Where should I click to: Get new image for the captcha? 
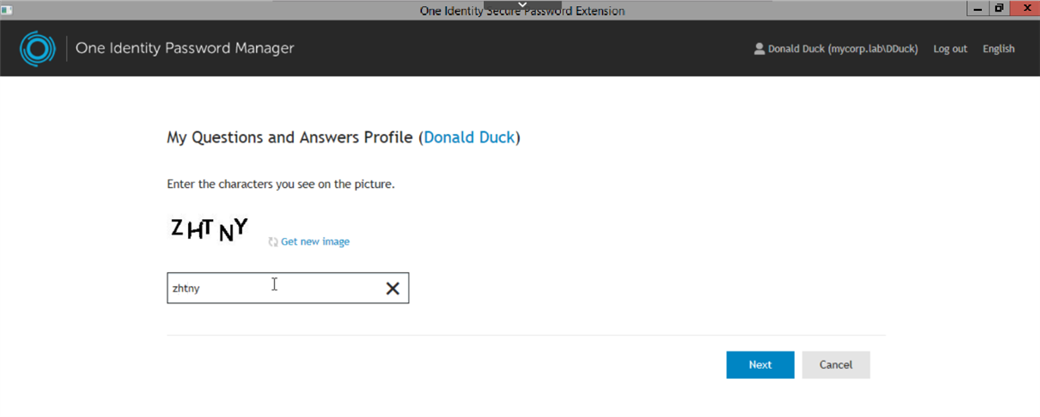[315, 241]
